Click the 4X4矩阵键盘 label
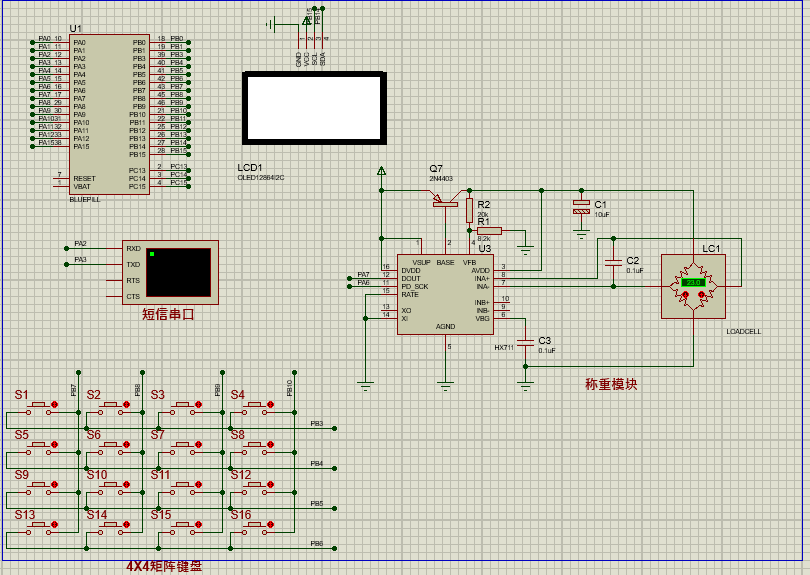The image size is (810, 575). [x=164, y=566]
